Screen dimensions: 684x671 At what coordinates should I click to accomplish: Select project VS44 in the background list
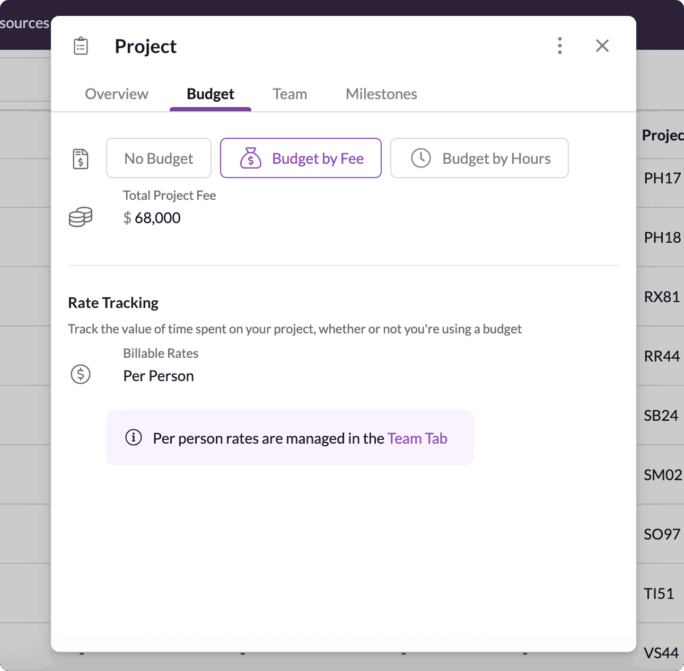pos(661,653)
